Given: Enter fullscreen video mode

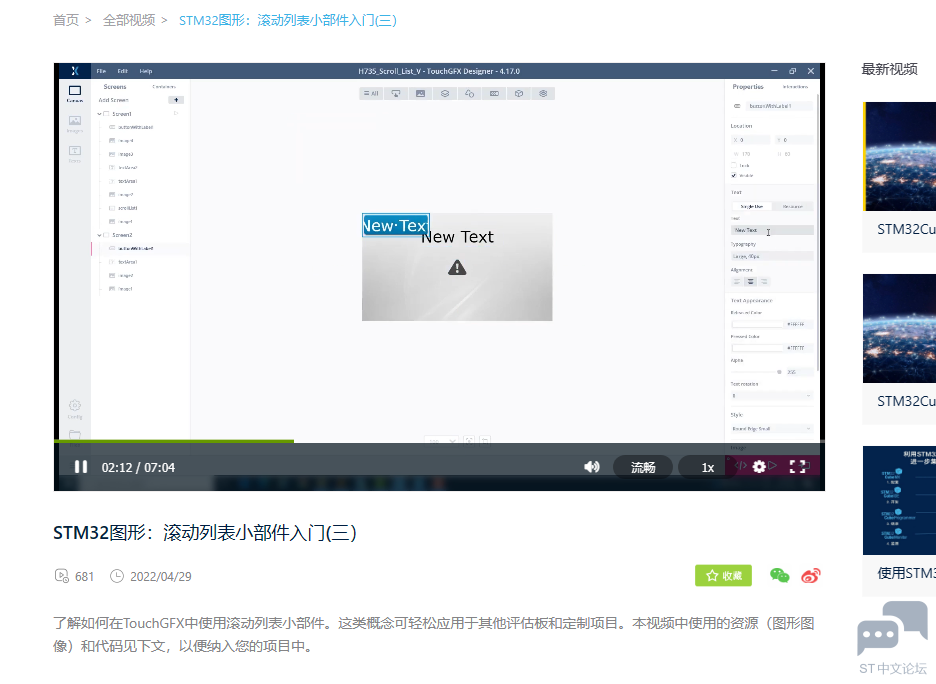Looking at the screenshot, I should [x=798, y=467].
